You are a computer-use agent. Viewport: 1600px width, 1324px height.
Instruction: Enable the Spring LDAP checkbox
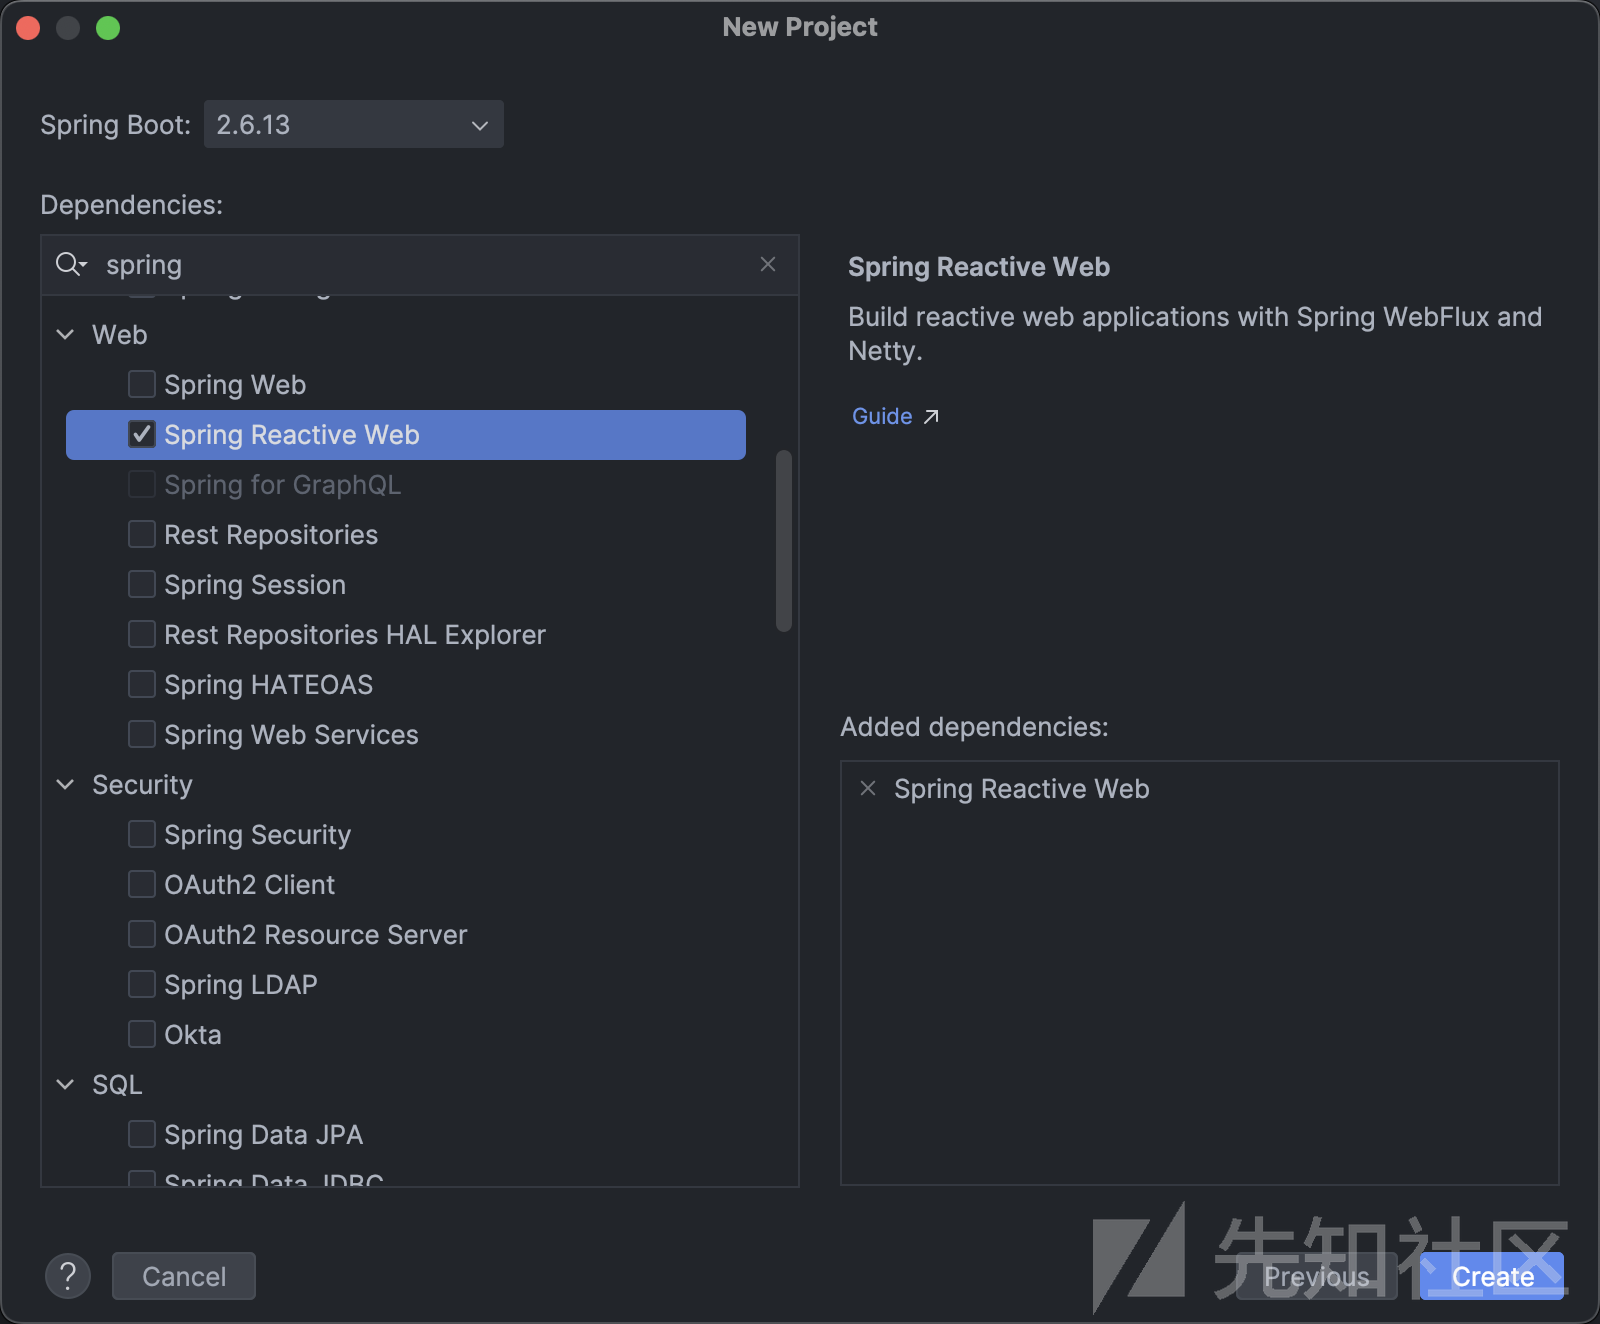(142, 984)
